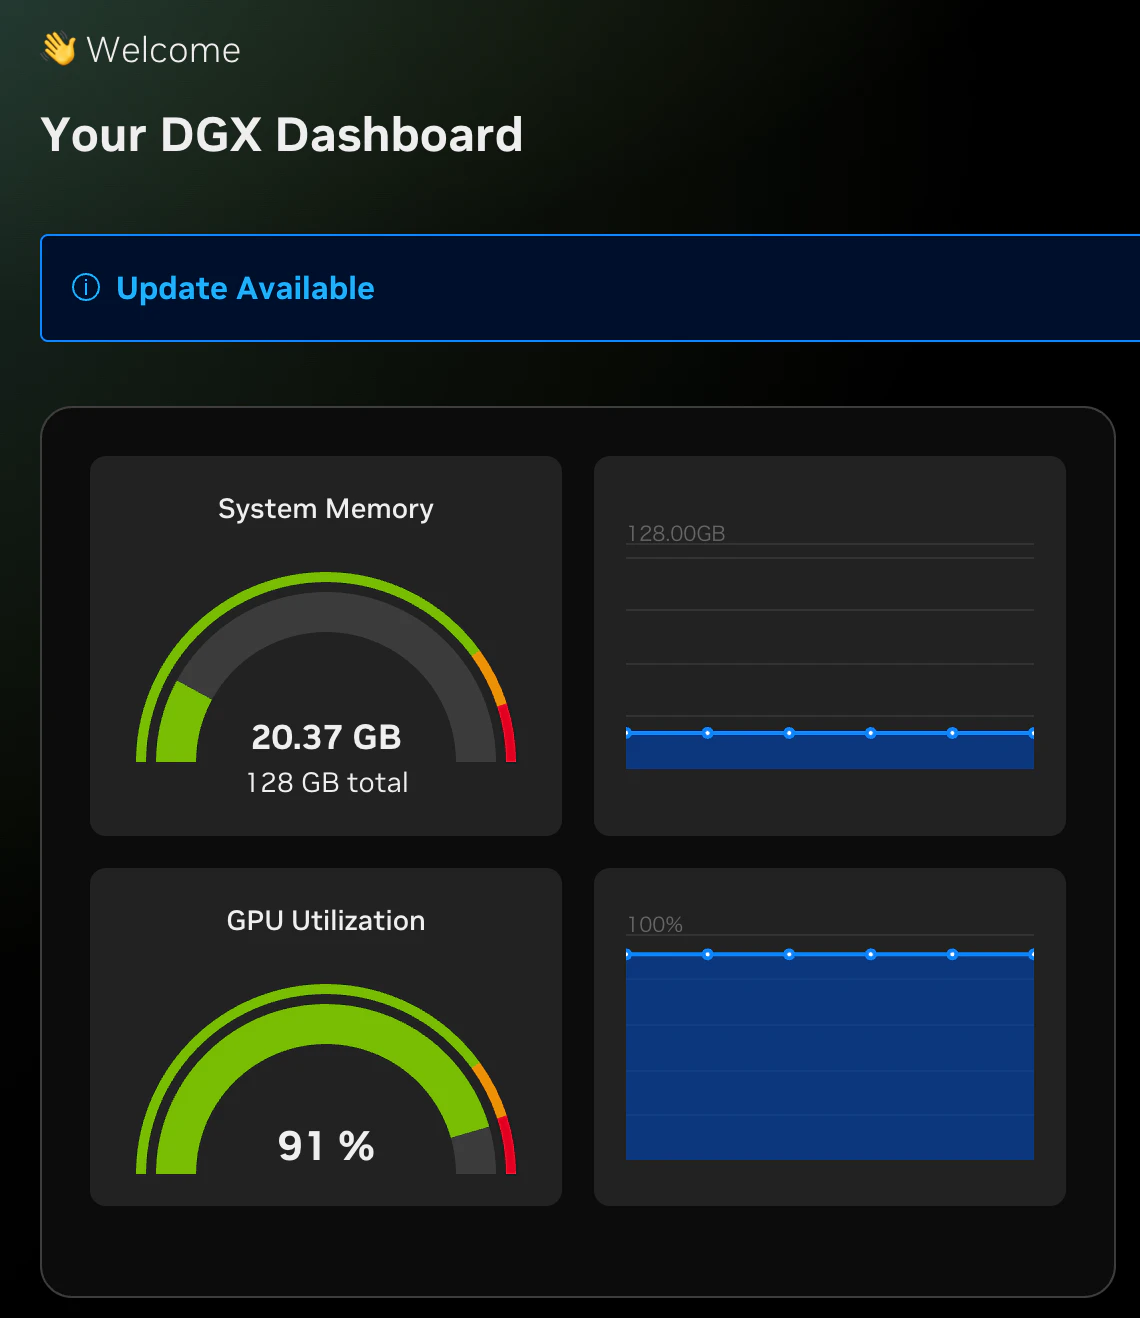Image resolution: width=1140 pixels, height=1318 pixels.
Task: Click the 128.00GB axis label
Action: [676, 533]
